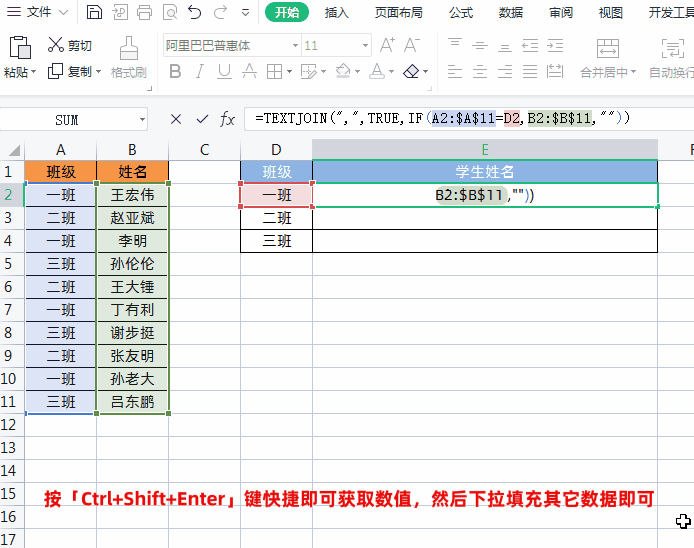Viewport: 694px width, 548px height.
Task: Click the print icon
Action: click(144, 12)
